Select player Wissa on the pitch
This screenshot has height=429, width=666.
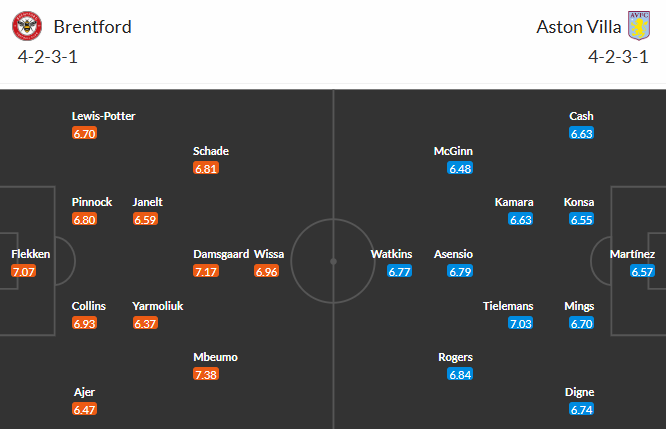[269, 254]
